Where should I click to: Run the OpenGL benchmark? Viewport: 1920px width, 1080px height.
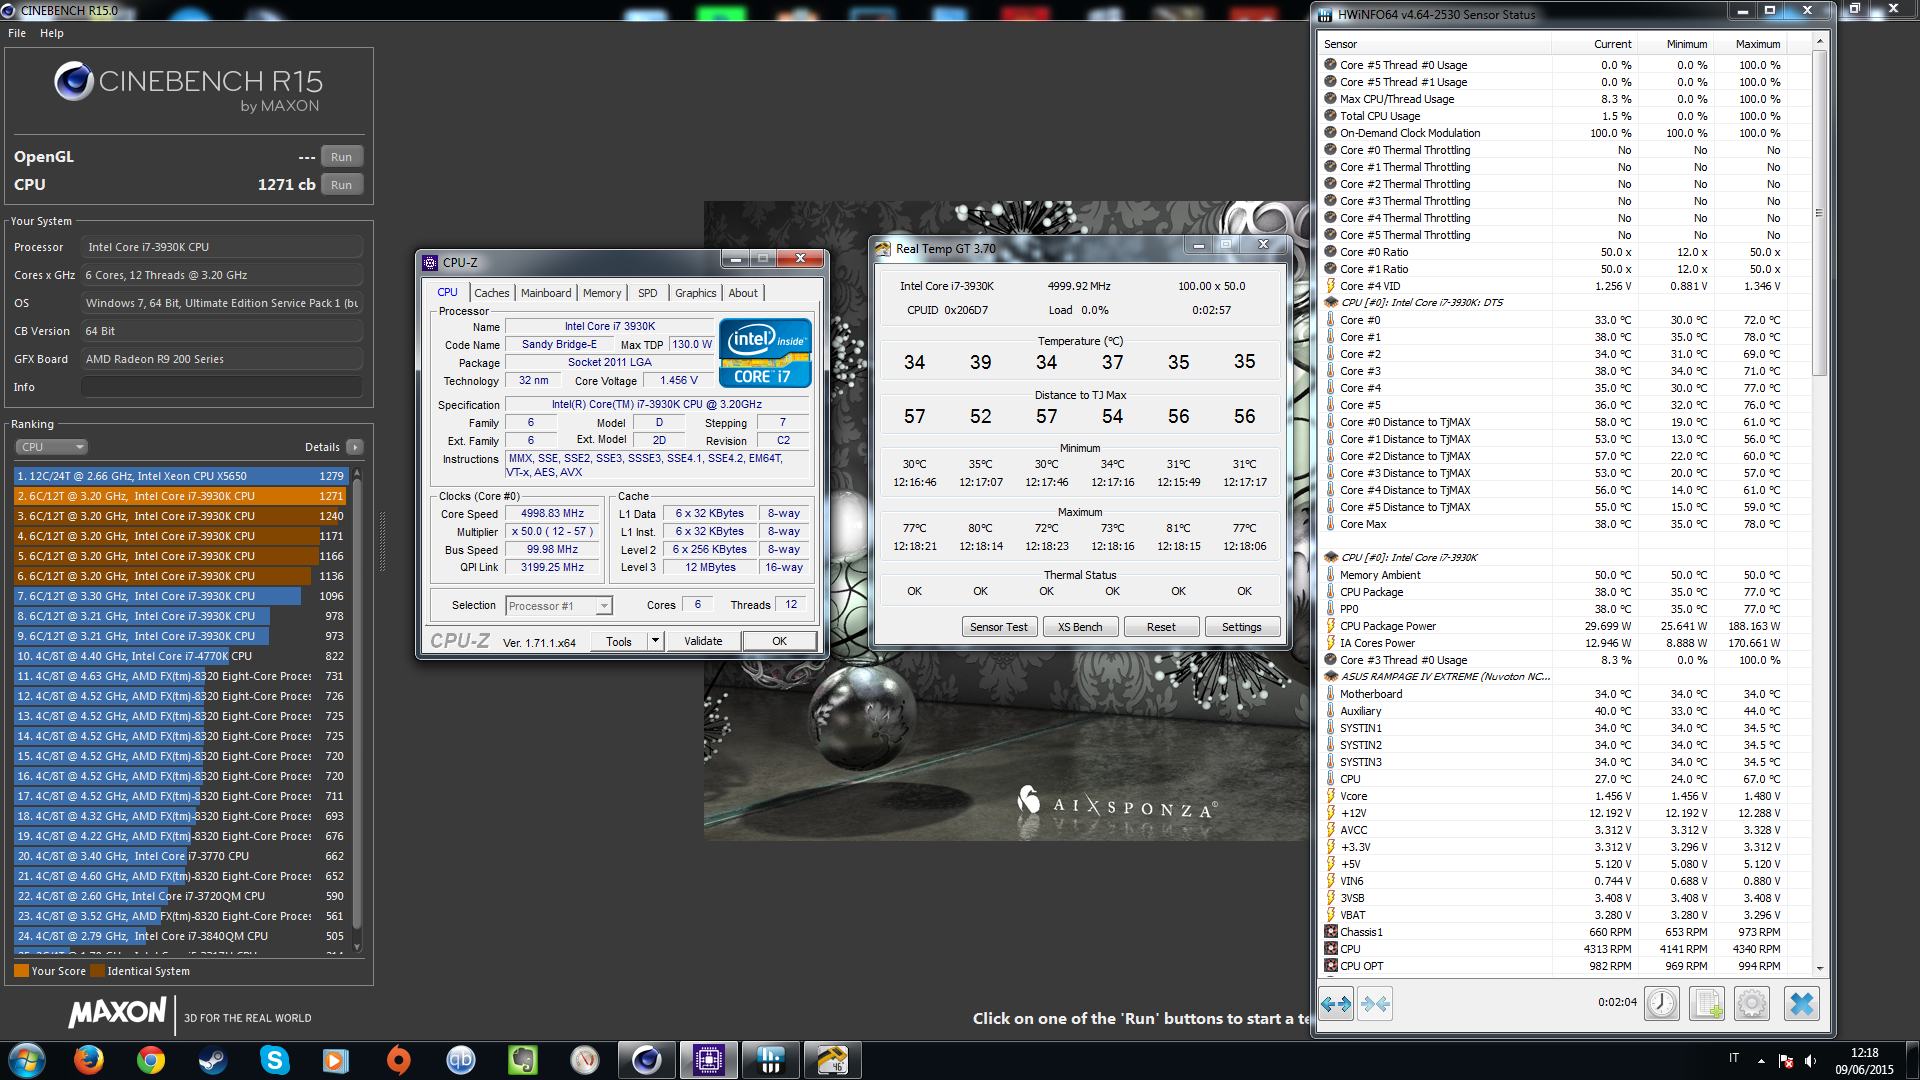341,157
